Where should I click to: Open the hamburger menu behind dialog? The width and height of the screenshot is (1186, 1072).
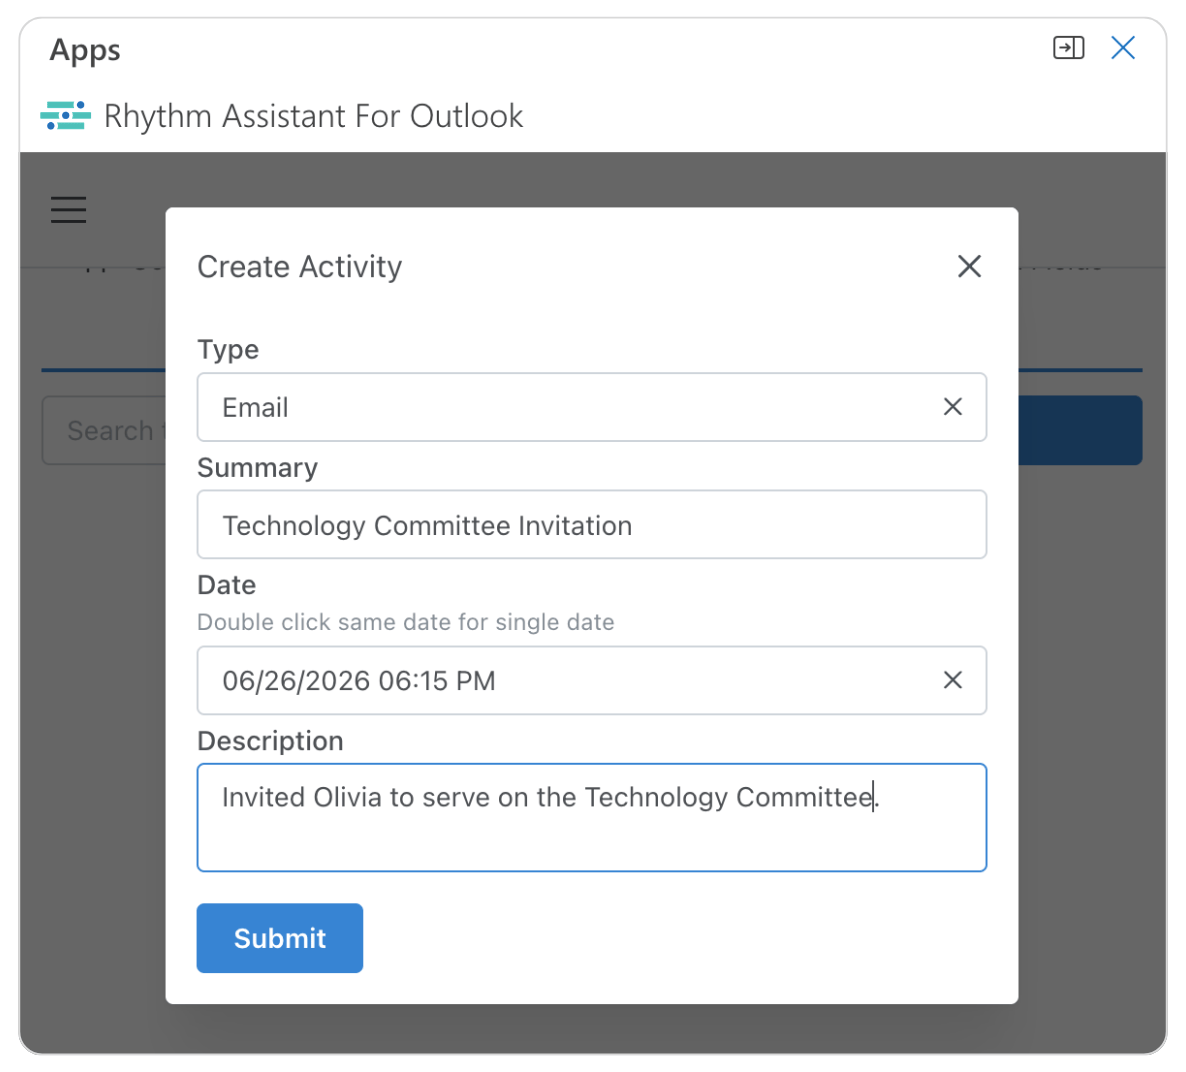69,210
